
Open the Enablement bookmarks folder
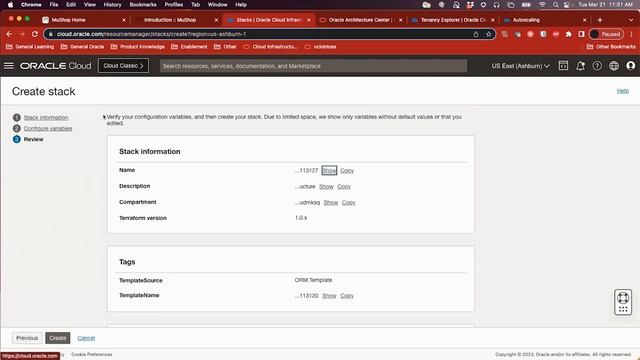[189, 47]
